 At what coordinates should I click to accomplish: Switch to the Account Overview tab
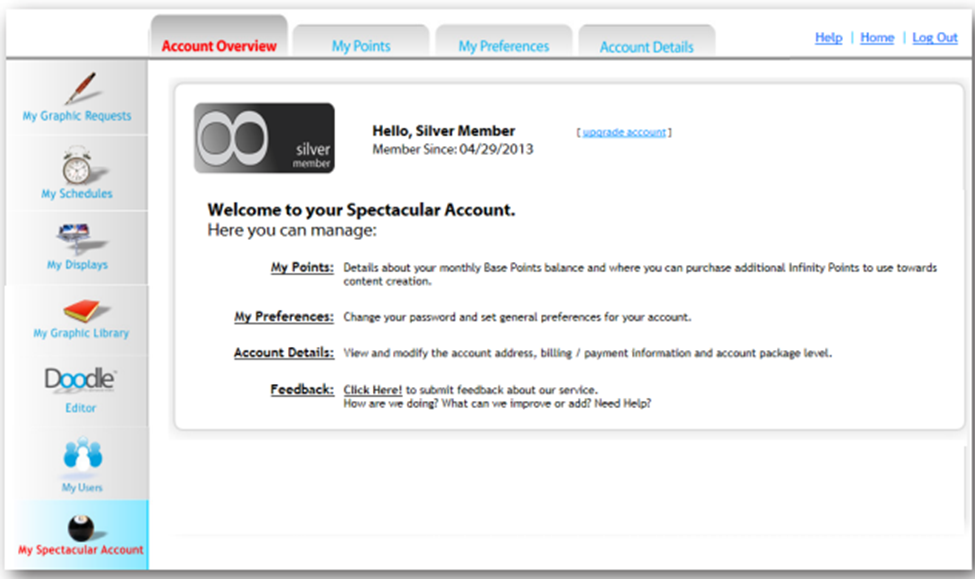pyautogui.click(x=219, y=46)
